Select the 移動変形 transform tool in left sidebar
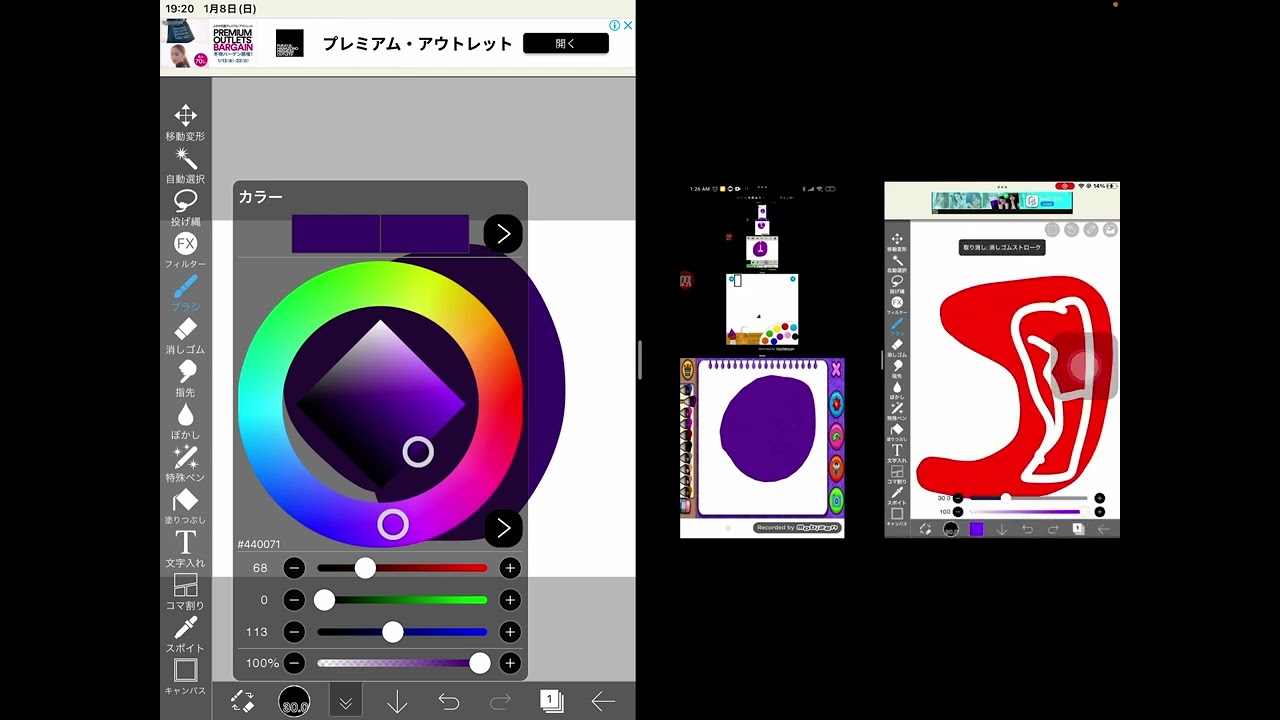1280x720 pixels. tap(185, 122)
